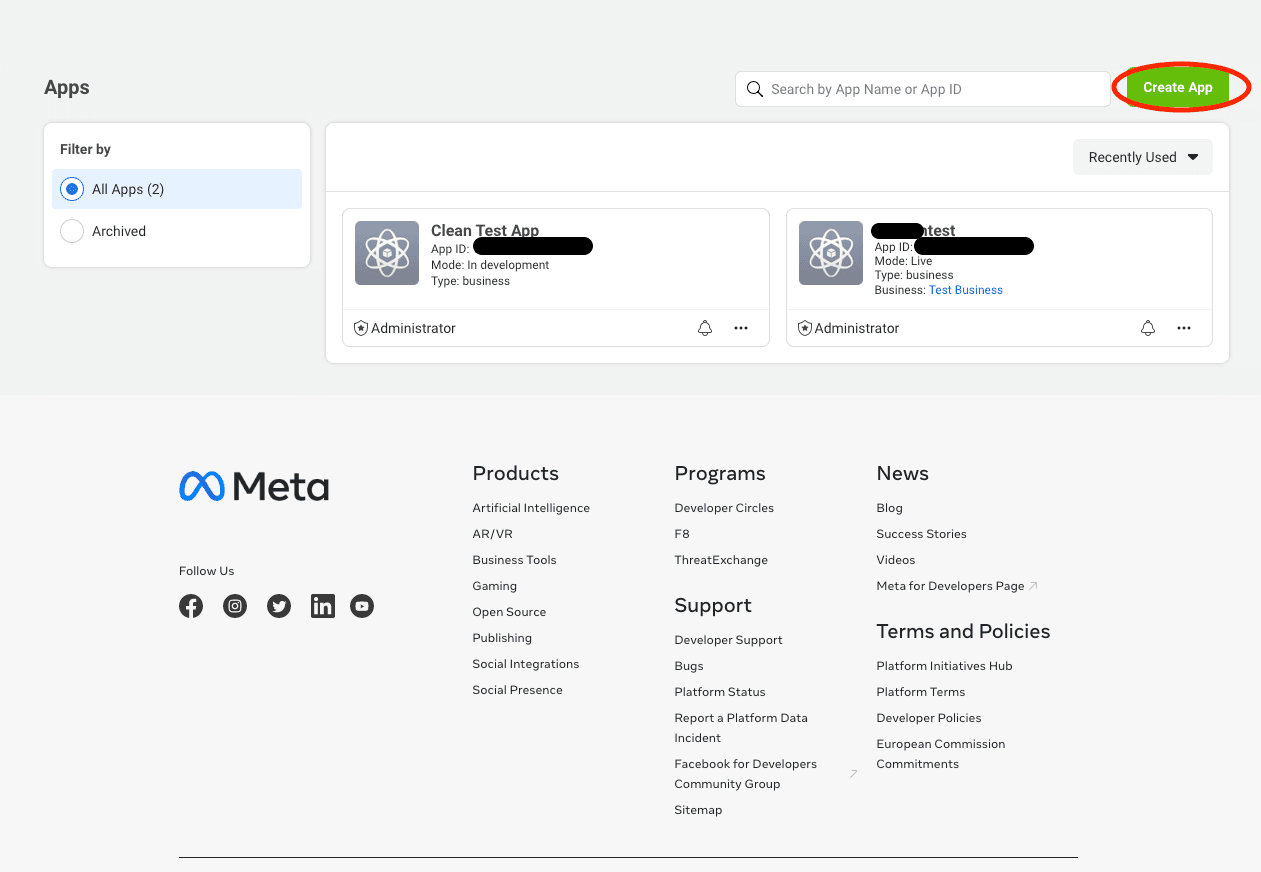Click the Facebook follow icon
The width and height of the screenshot is (1261, 872).
pyautogui.click(x=191, y=606)
